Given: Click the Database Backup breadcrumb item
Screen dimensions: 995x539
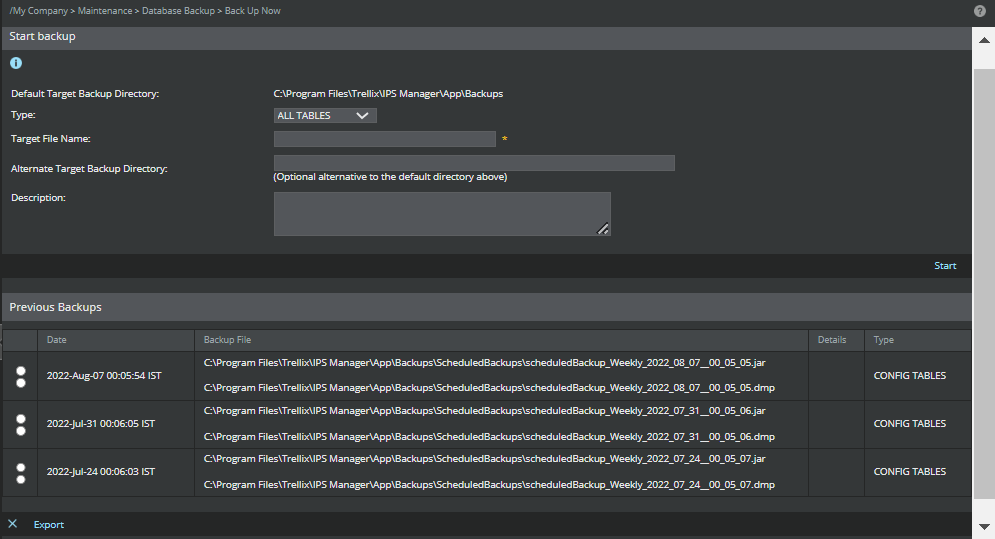Looking at the screenshot, I should 178,11.
